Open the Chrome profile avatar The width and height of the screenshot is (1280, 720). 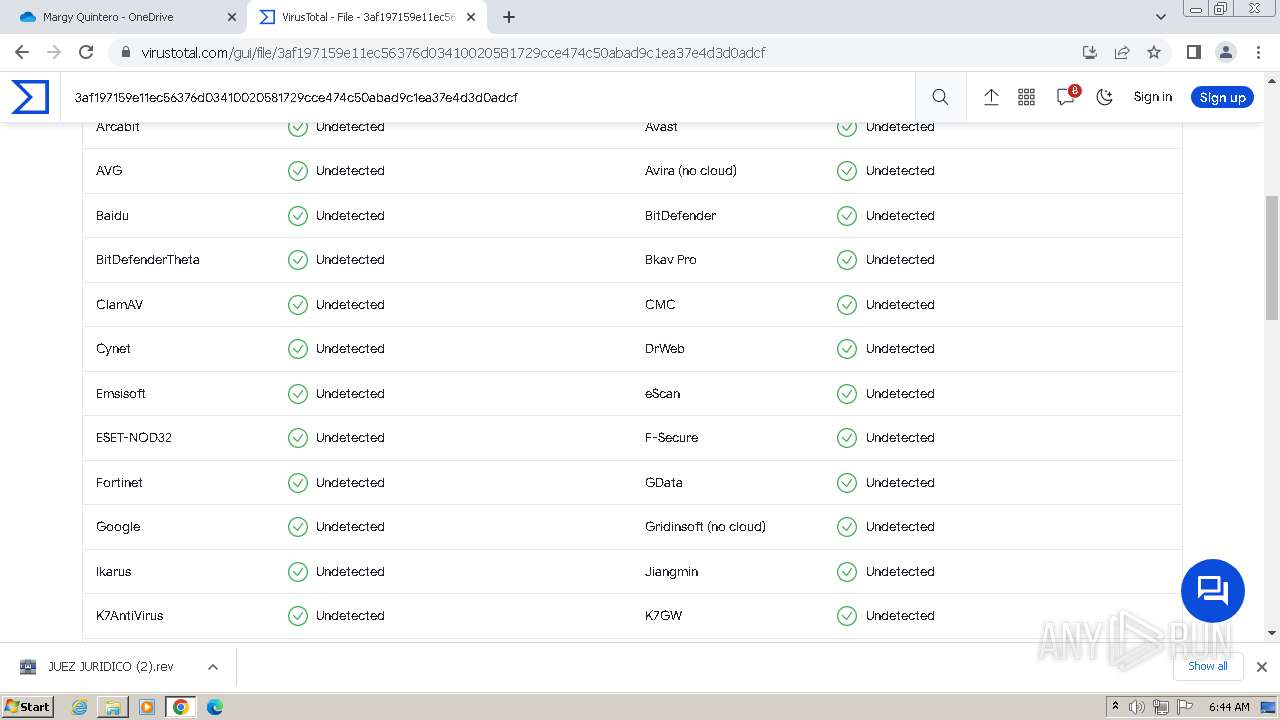(x=1225, y=52)
